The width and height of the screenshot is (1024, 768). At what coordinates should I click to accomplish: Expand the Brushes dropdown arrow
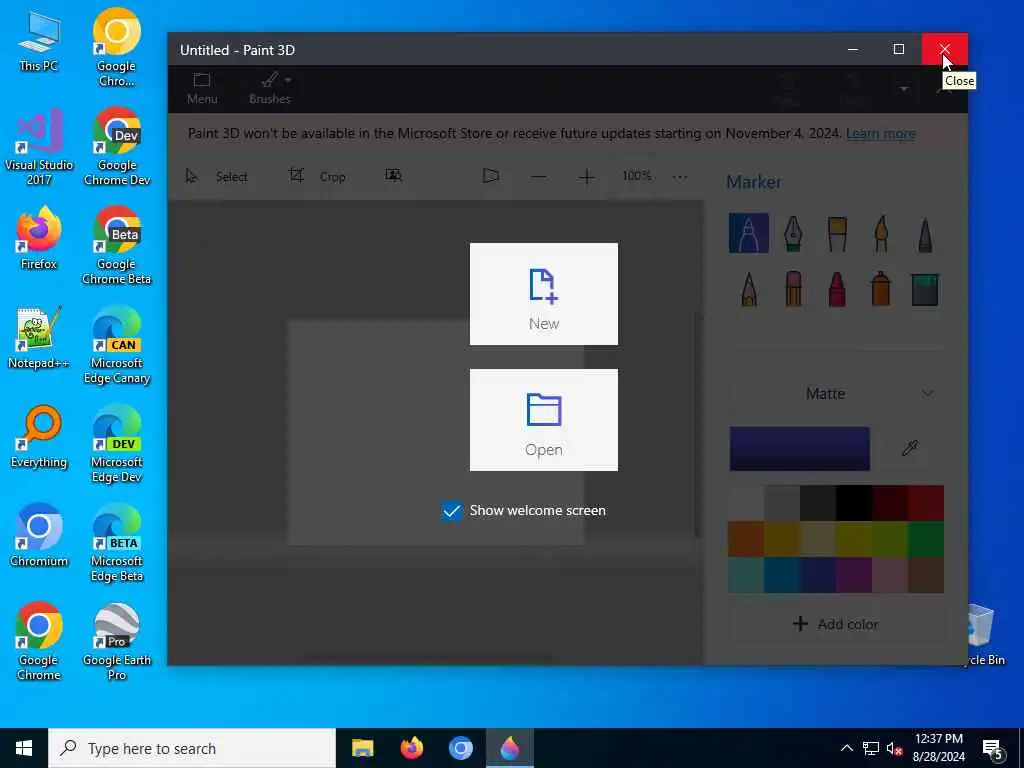click(x=288, y=80)
